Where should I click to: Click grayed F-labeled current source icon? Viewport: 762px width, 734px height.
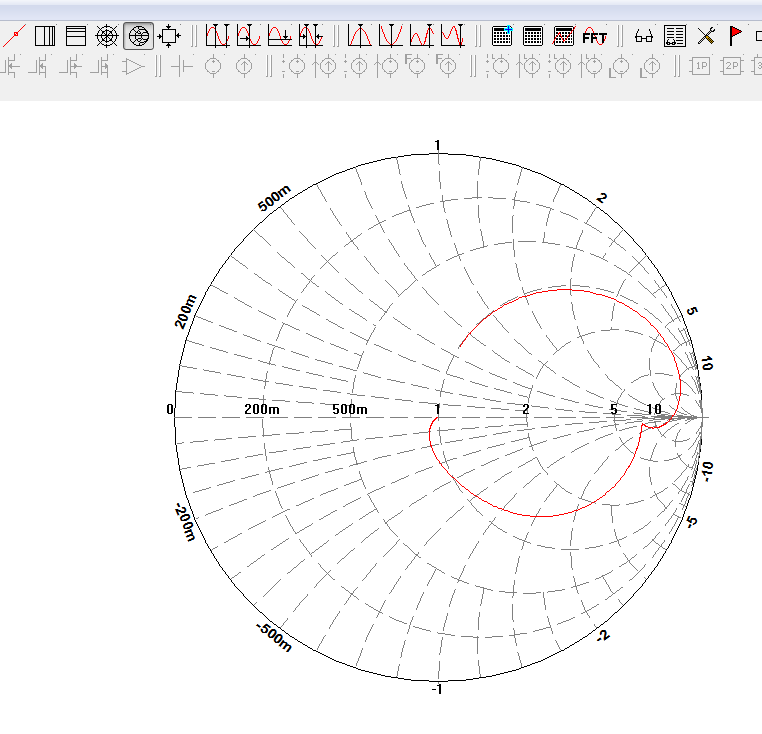pos(446,66)
